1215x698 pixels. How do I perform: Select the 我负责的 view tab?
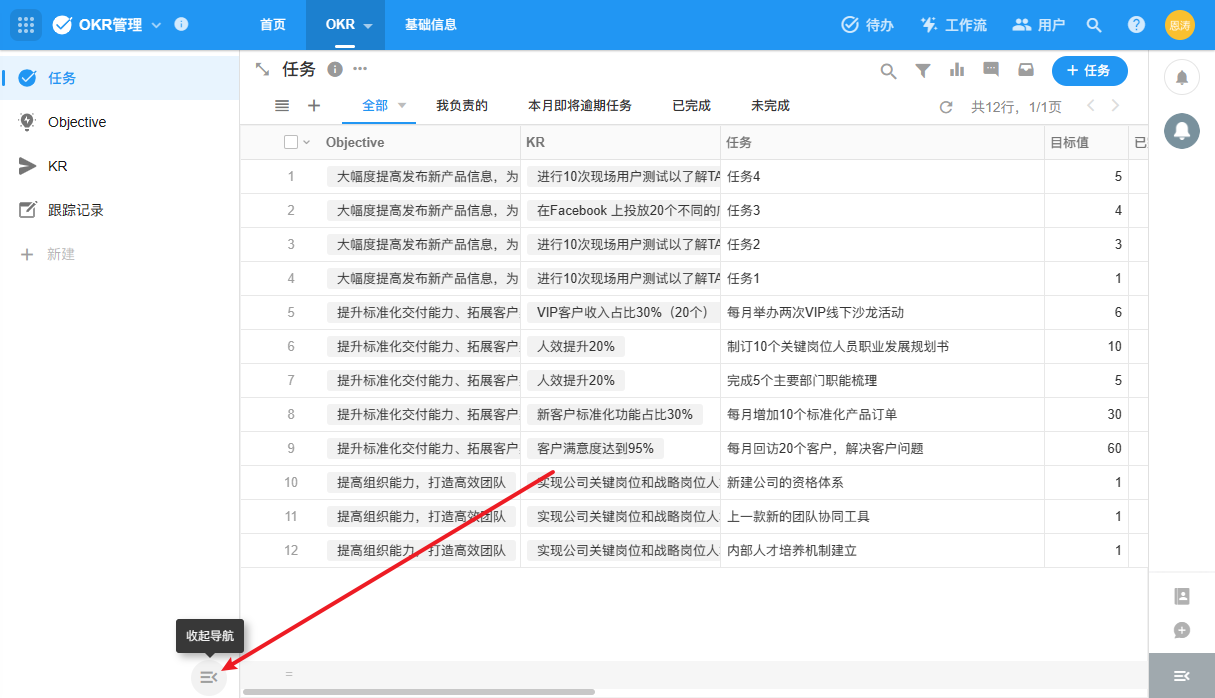[x=462, y=106]
